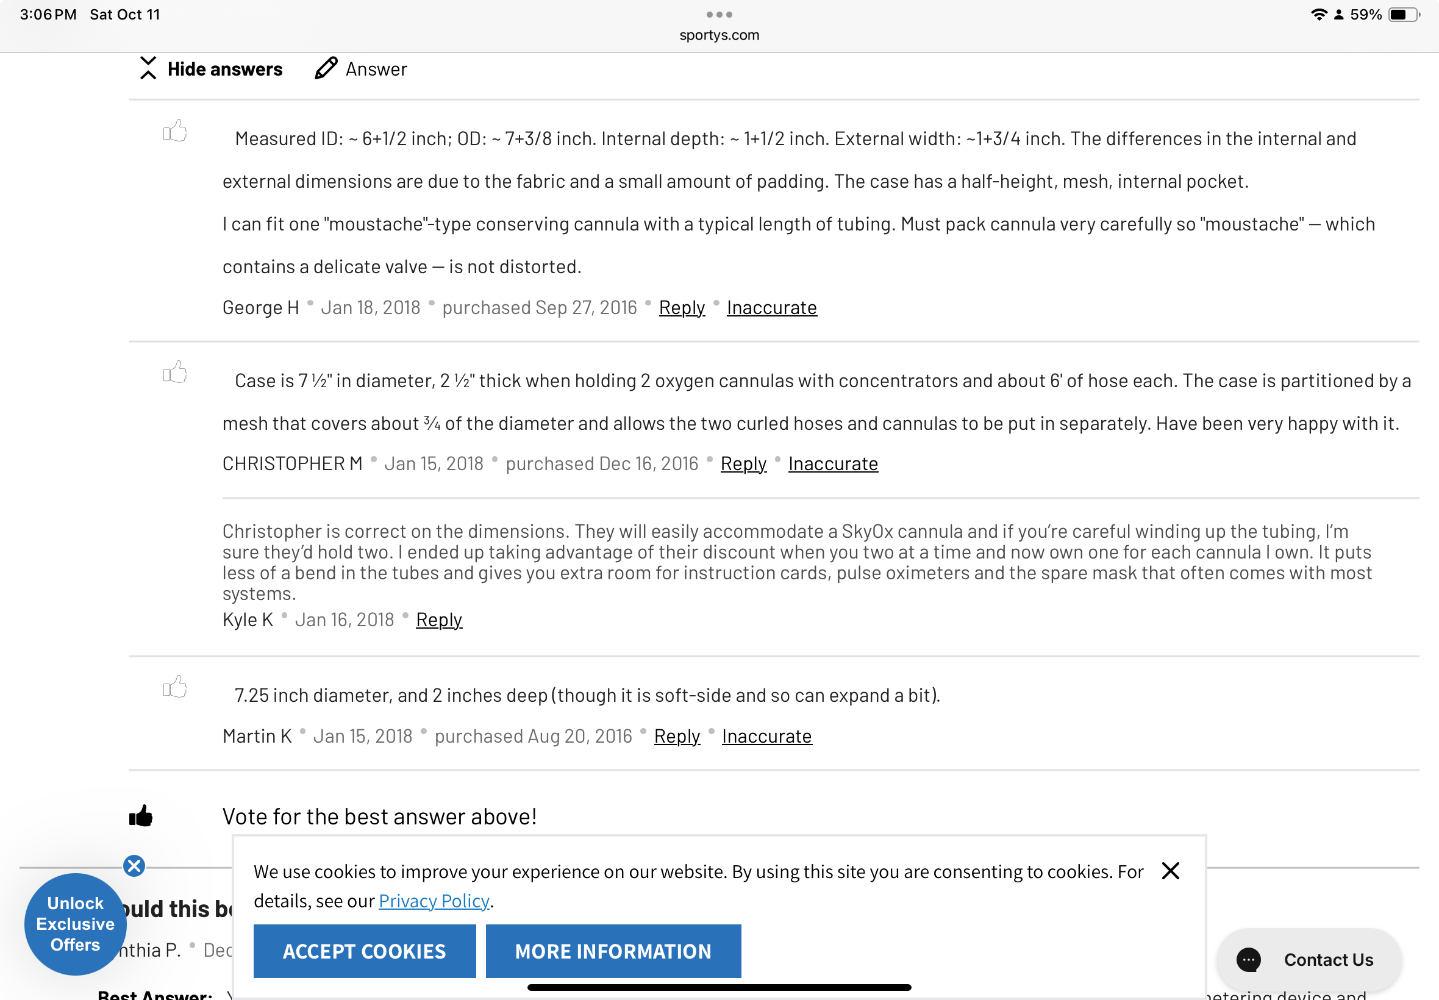Like Martin K's answer using thumbs-up icon
This screenshot has width=1439, height=1000.
[x=175, y=687]
